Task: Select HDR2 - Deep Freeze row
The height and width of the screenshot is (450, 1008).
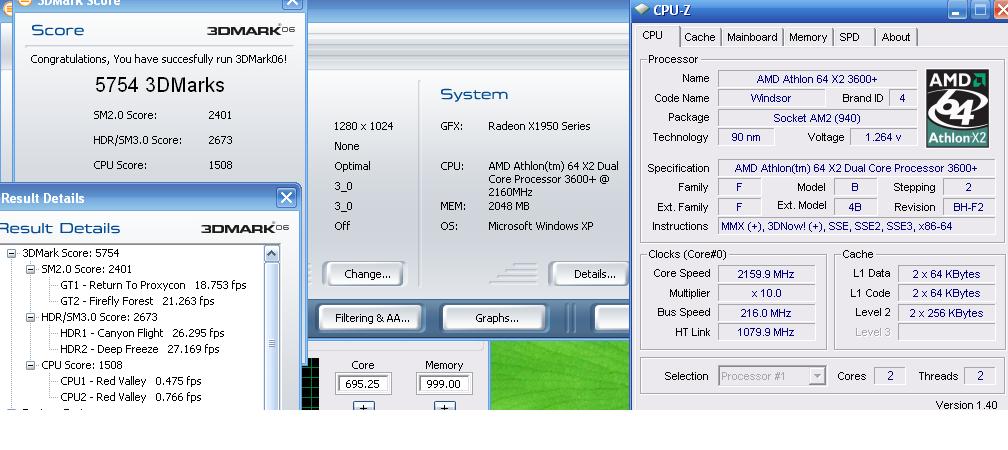Action: tap(140, 350)
